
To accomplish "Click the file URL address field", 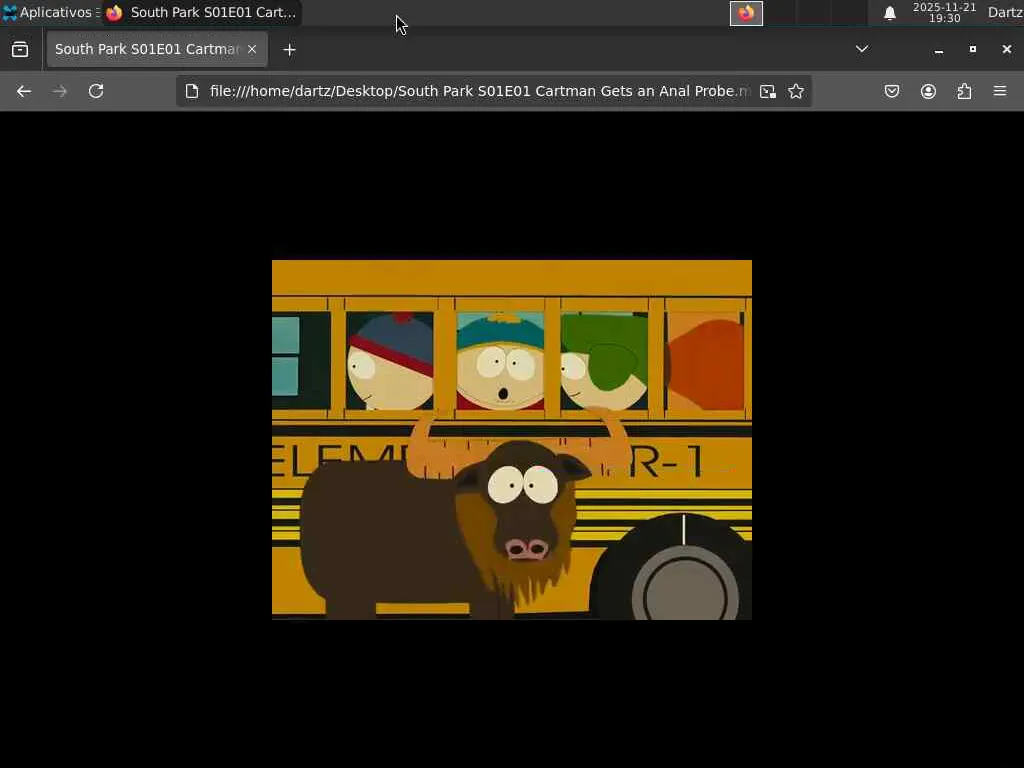I will [480, 91].
